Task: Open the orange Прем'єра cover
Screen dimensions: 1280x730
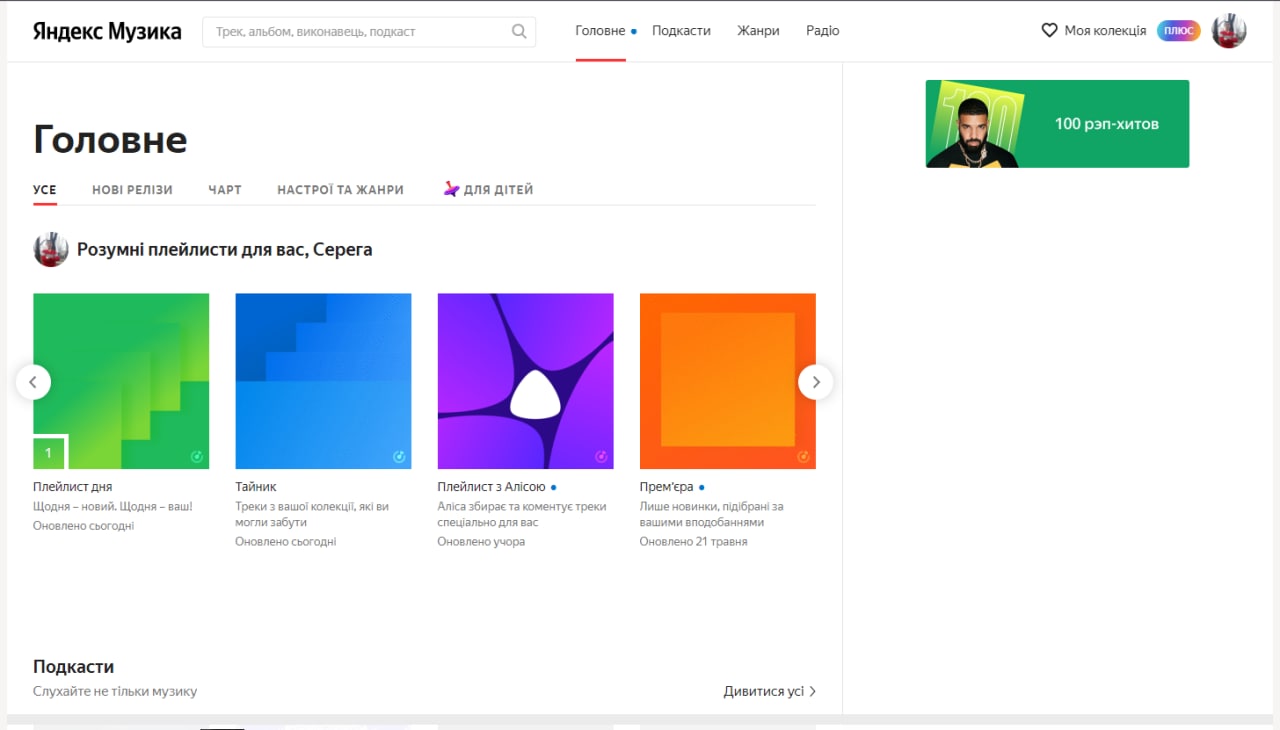Action: (x=727, y=381)
